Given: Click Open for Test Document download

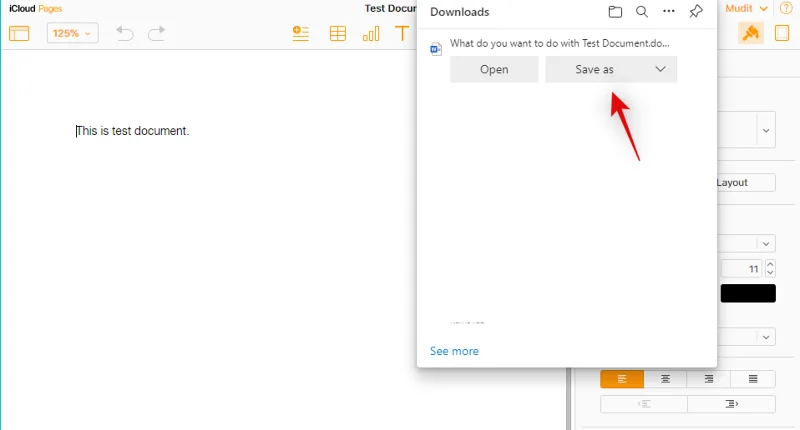Looking at the screenshot, I should [x=494, y=69].
